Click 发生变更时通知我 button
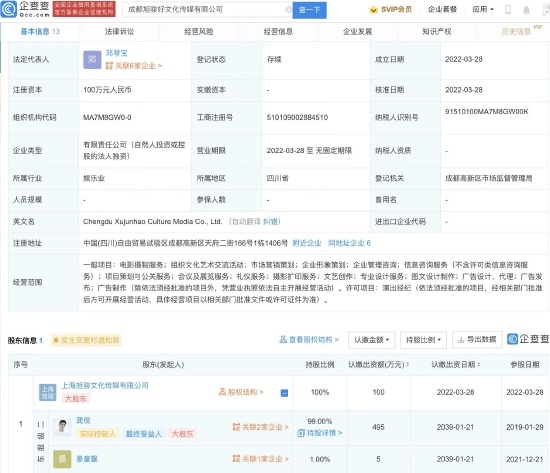 pyautogui.click(x=86, y=340)
